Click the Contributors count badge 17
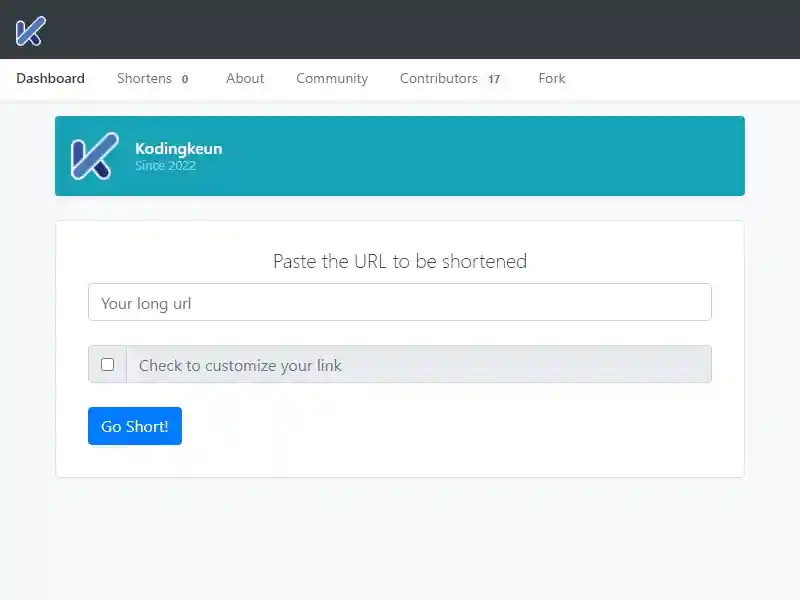 494,79
